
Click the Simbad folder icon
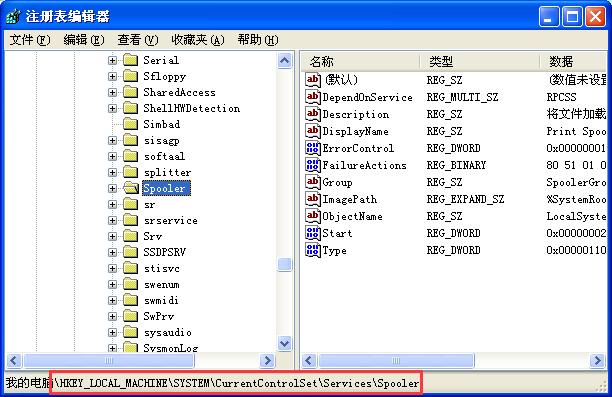tap(130, 124)
